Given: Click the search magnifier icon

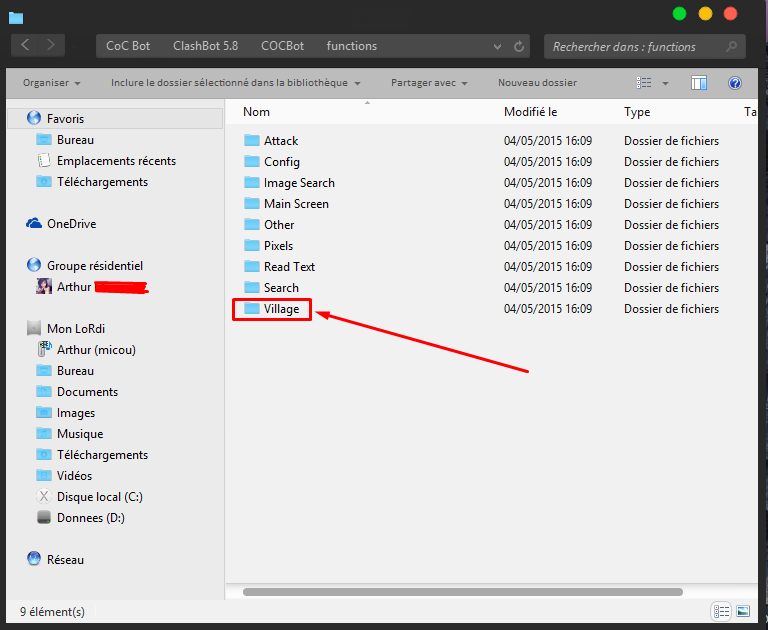Looking at the screenshot, I should [x=731, y=47].
